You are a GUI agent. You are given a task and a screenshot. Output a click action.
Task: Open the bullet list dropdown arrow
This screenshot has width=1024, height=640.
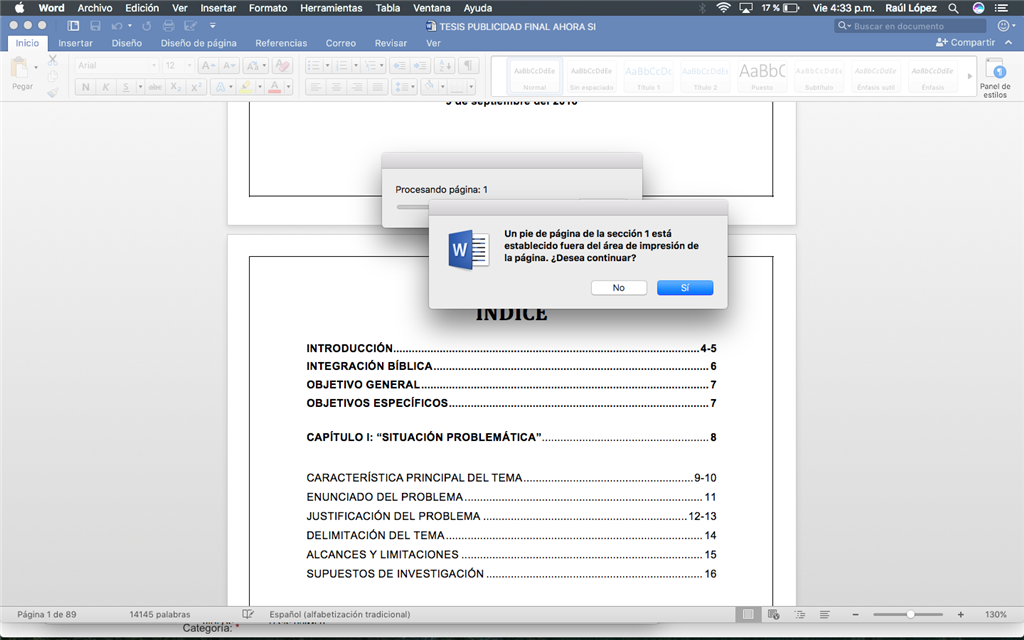(x=327, y=65)
